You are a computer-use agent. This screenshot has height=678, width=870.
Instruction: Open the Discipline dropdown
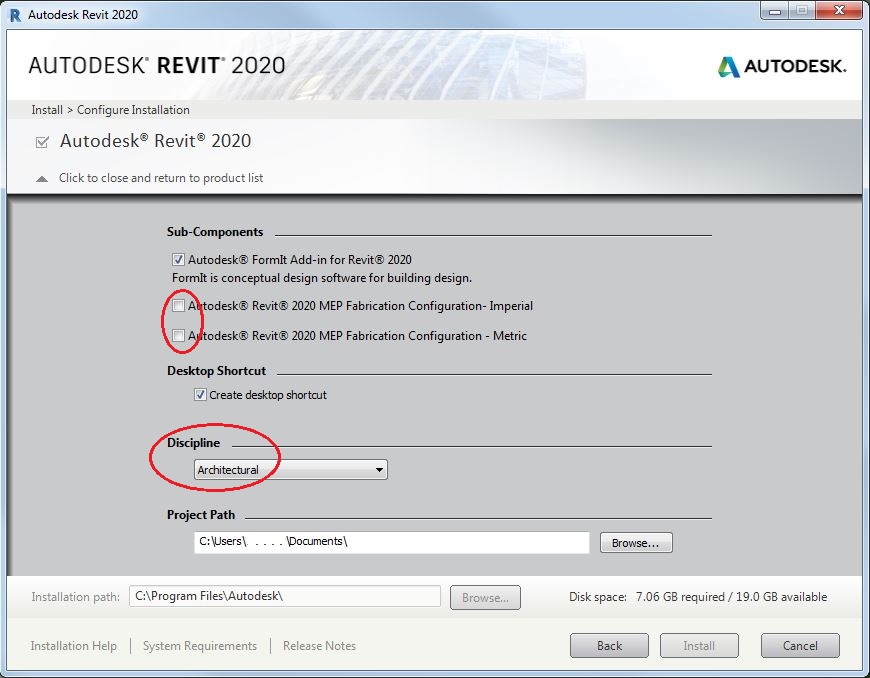(380, 469)
